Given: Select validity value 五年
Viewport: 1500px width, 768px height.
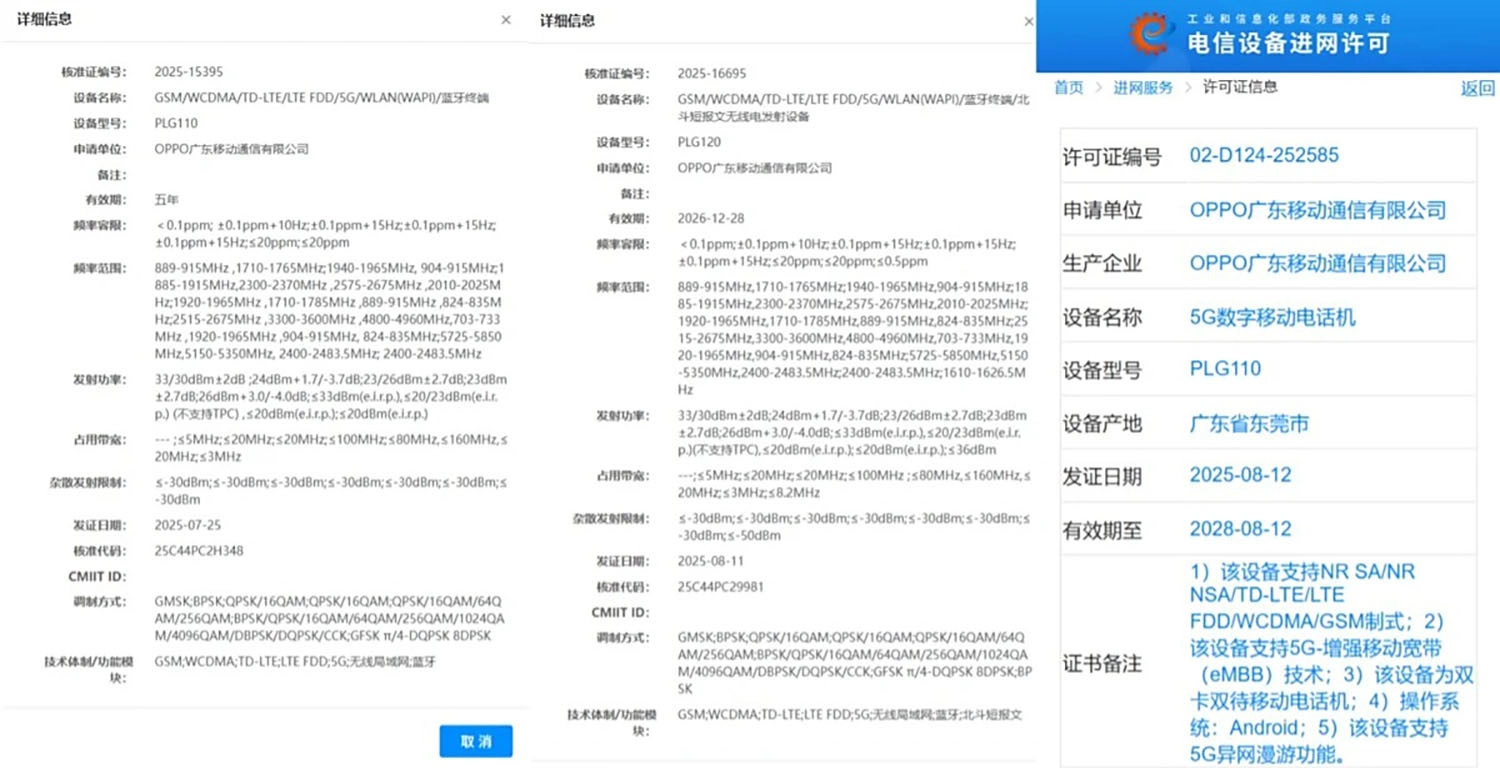Looking at the screenshot, I should point(166,200).
